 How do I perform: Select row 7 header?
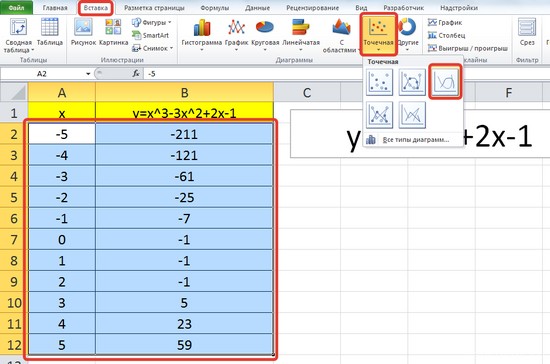pos(14,239)
